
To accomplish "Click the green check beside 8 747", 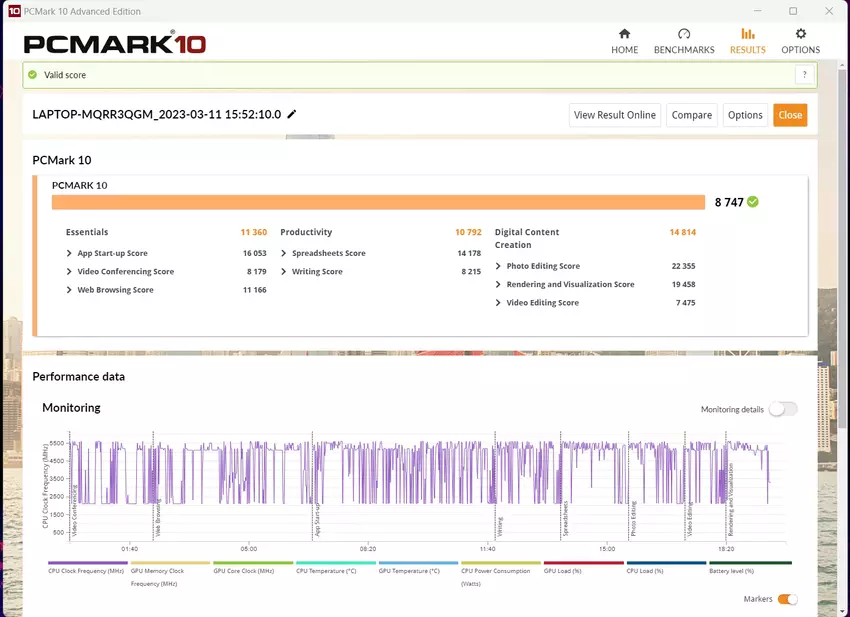I will [753, 201].
